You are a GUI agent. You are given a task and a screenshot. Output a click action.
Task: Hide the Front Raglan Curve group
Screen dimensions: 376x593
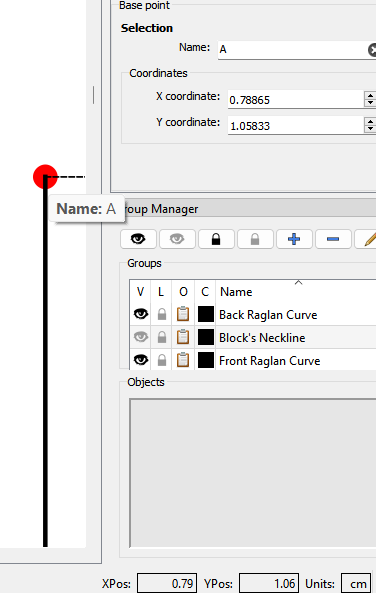(141, 360)
